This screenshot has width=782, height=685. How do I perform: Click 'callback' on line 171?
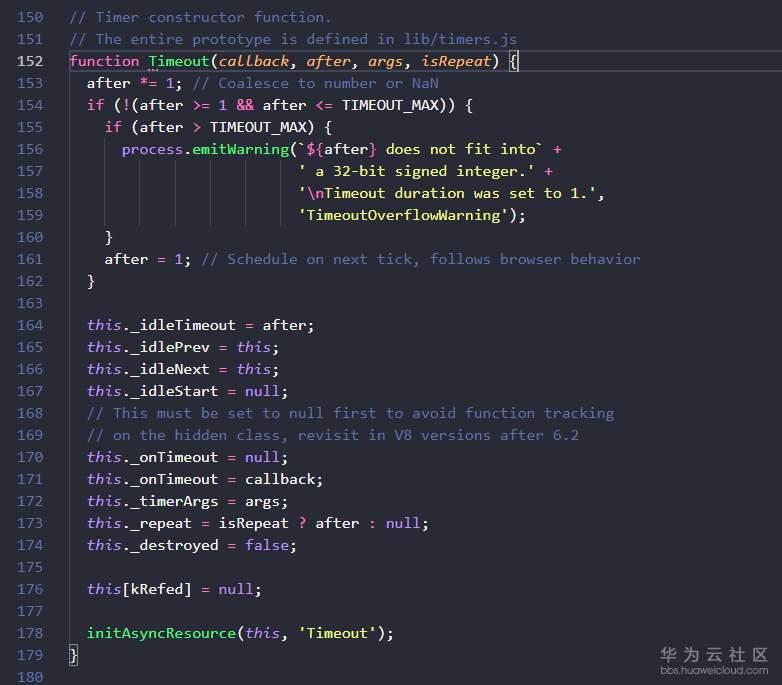[280, 479]
